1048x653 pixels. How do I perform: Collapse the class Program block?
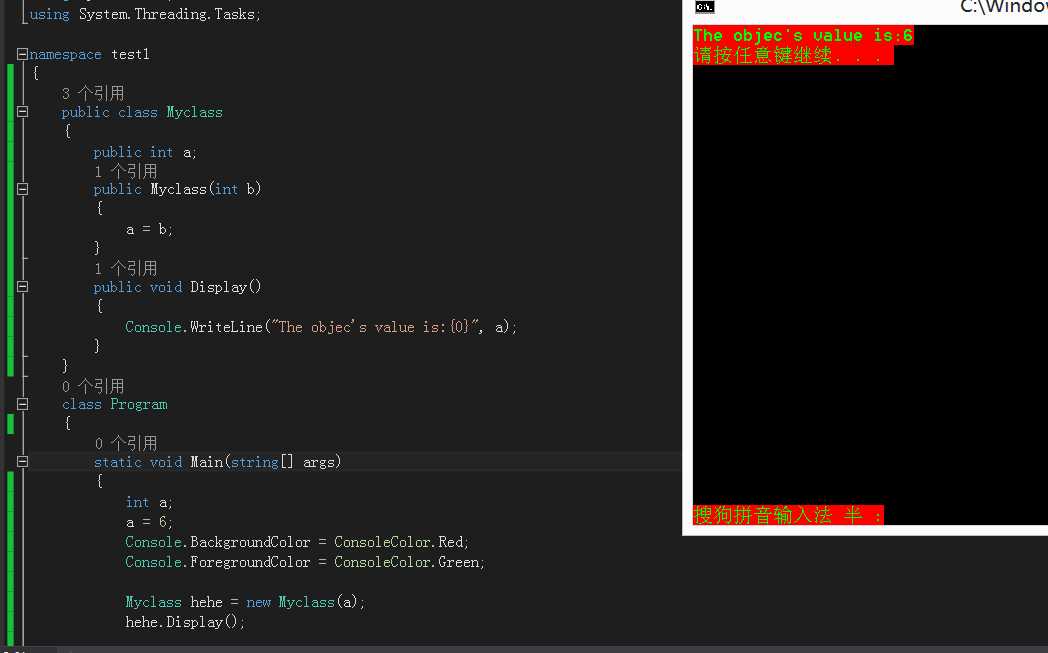click(22, 404)
